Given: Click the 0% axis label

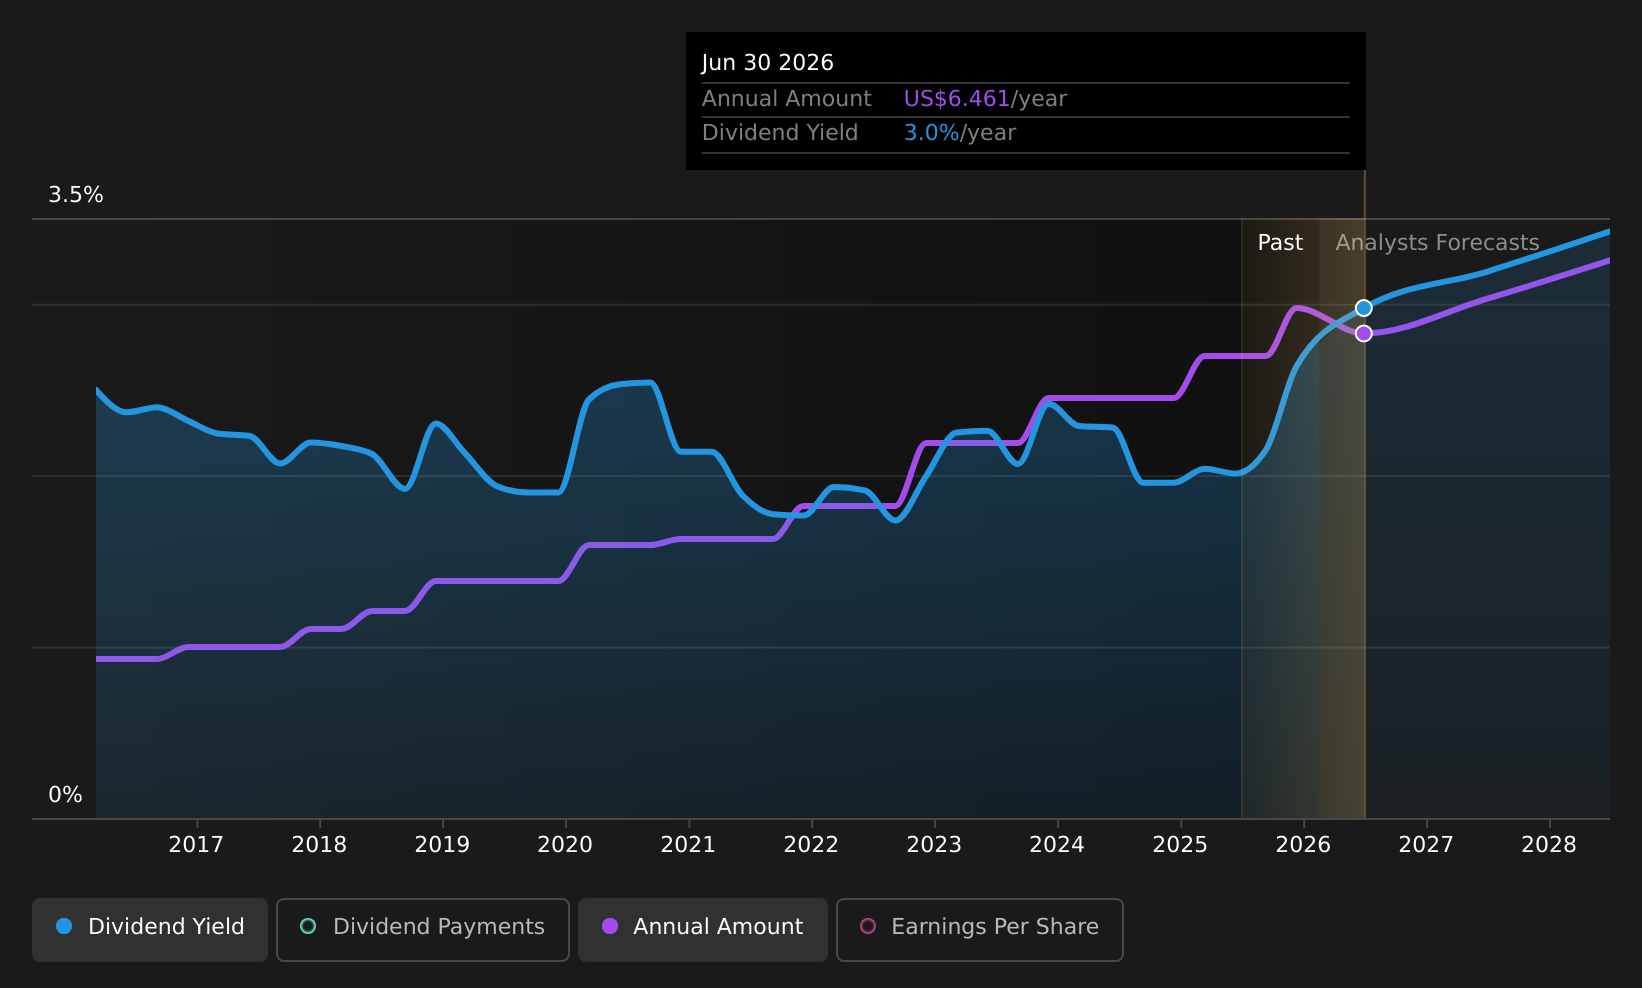Looking at the screenshot, I should (64, 794).
